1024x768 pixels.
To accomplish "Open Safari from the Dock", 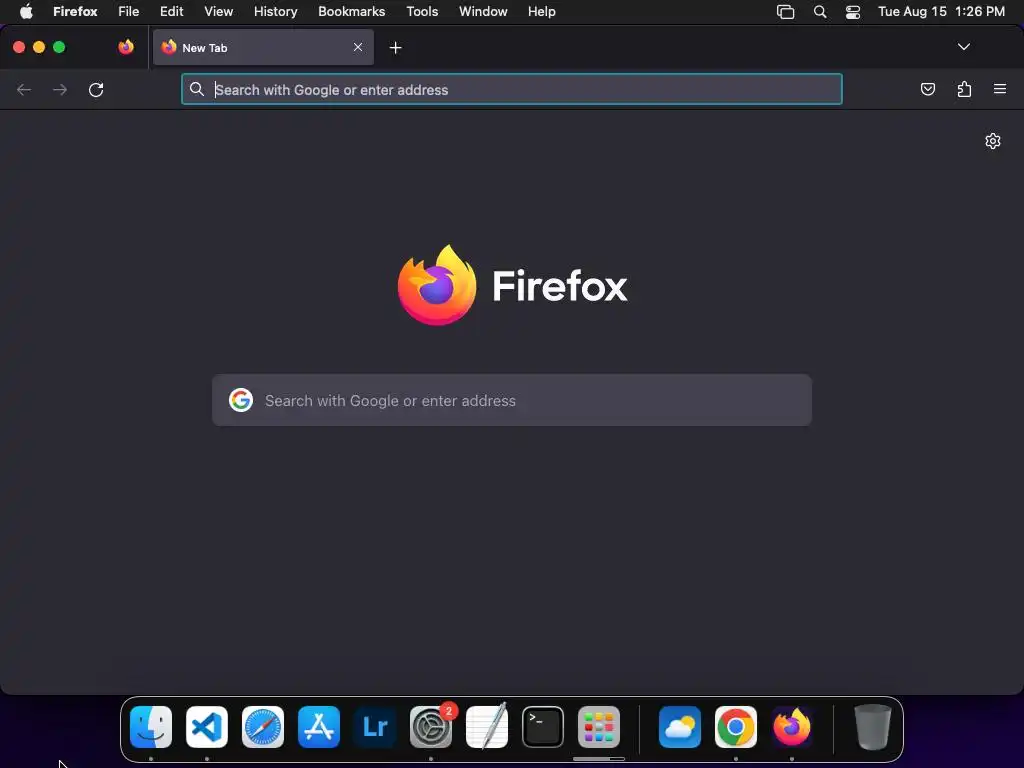I will [x=263, y=726].
